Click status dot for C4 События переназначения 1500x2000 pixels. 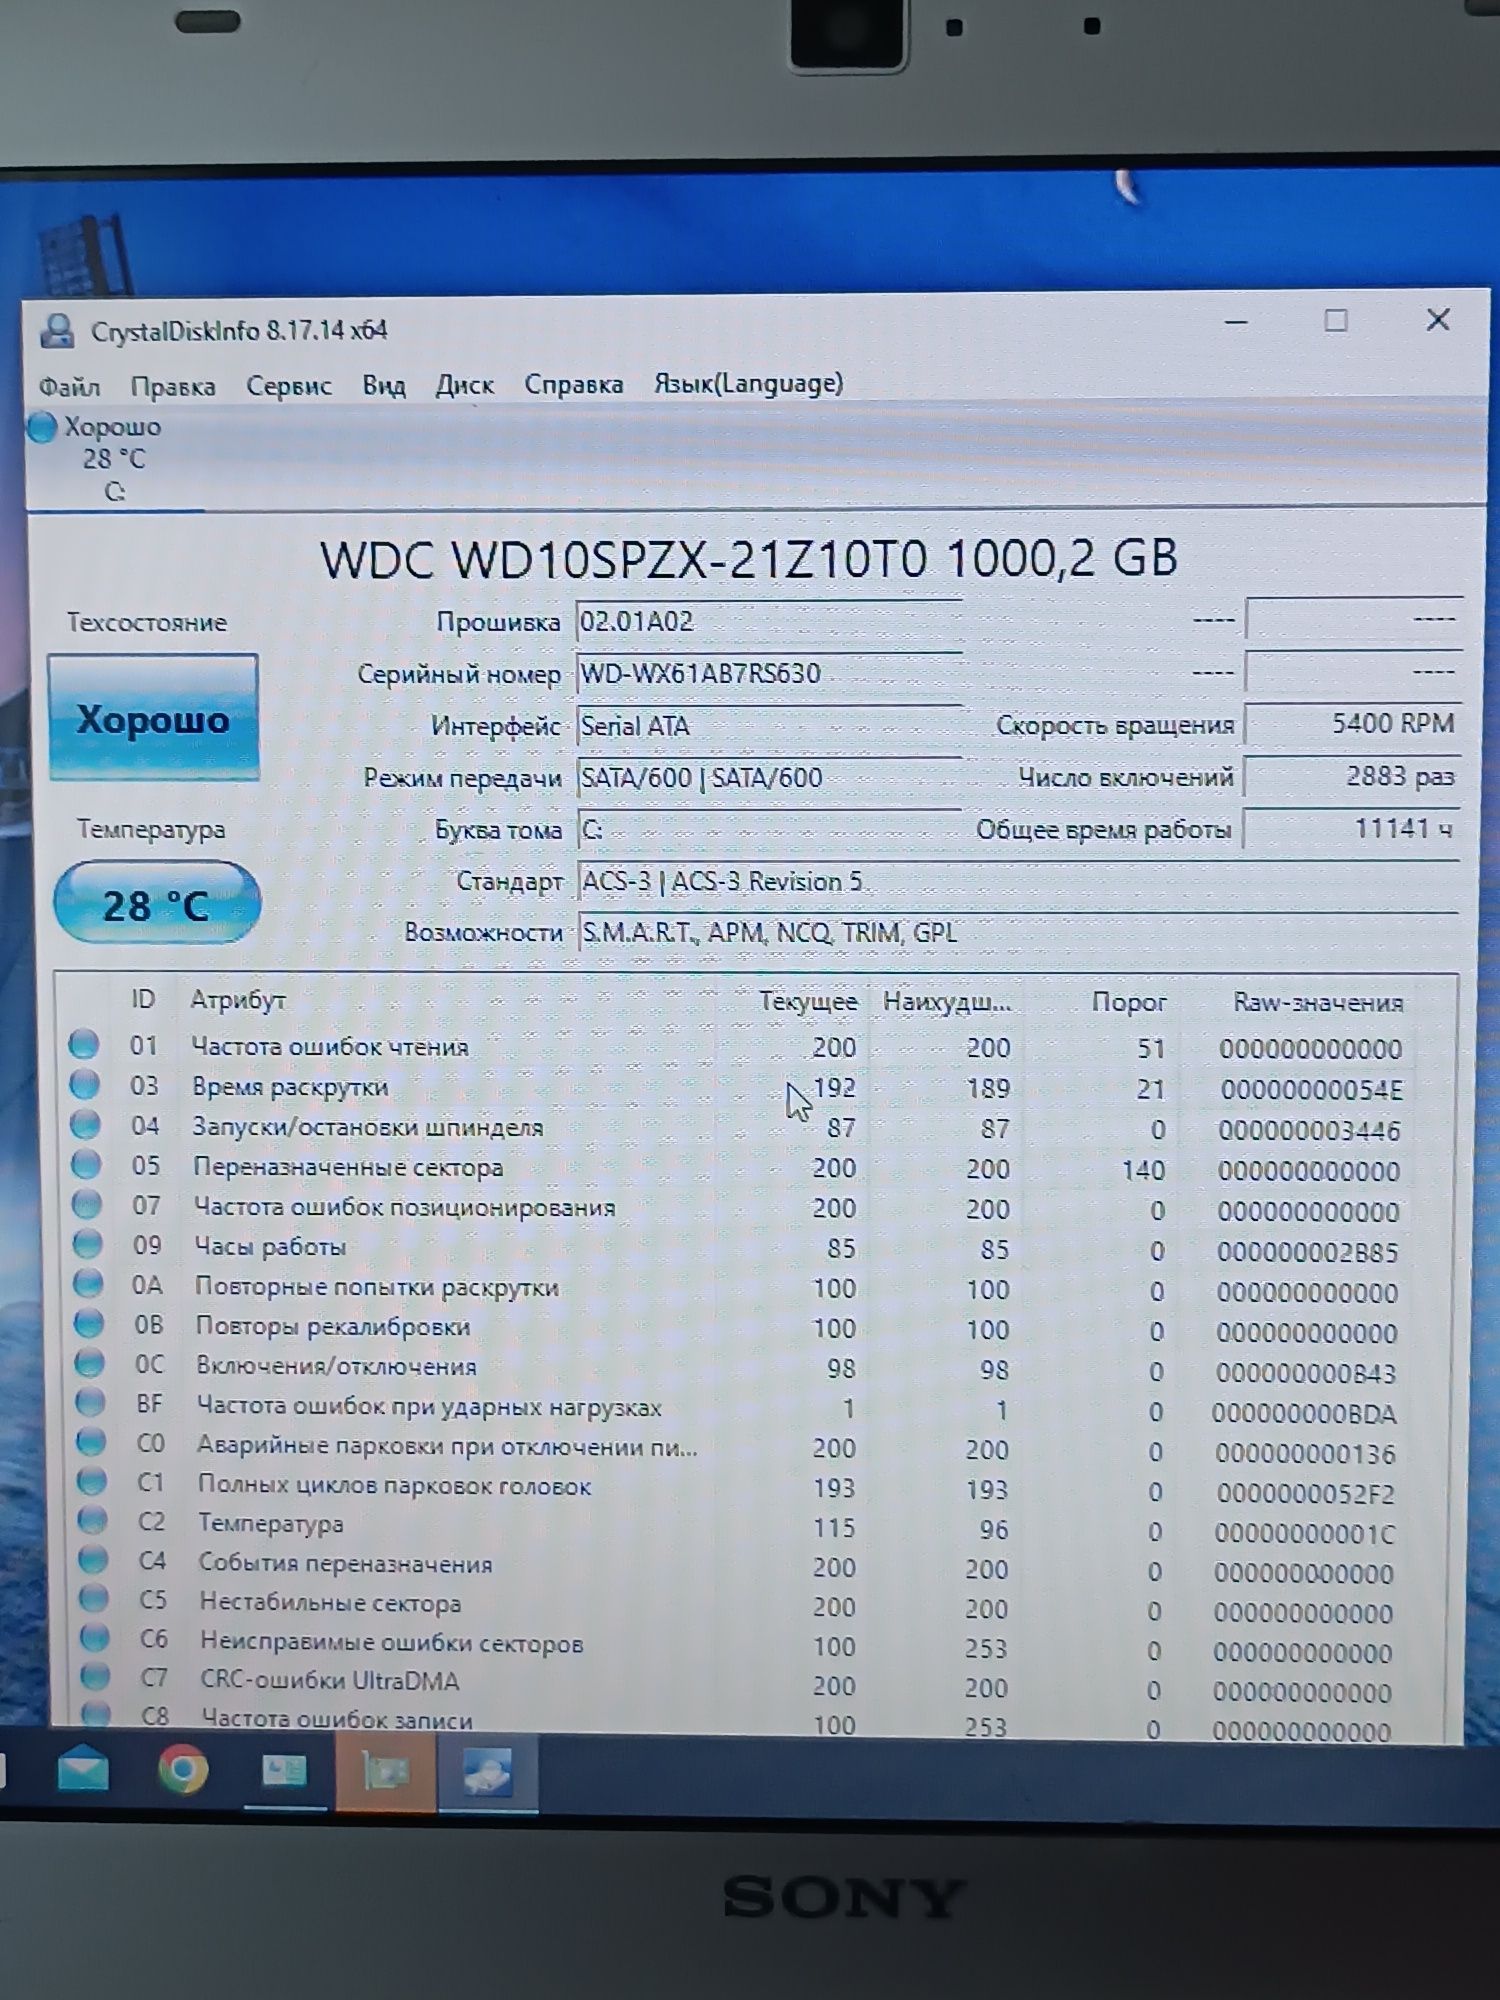93,1560
